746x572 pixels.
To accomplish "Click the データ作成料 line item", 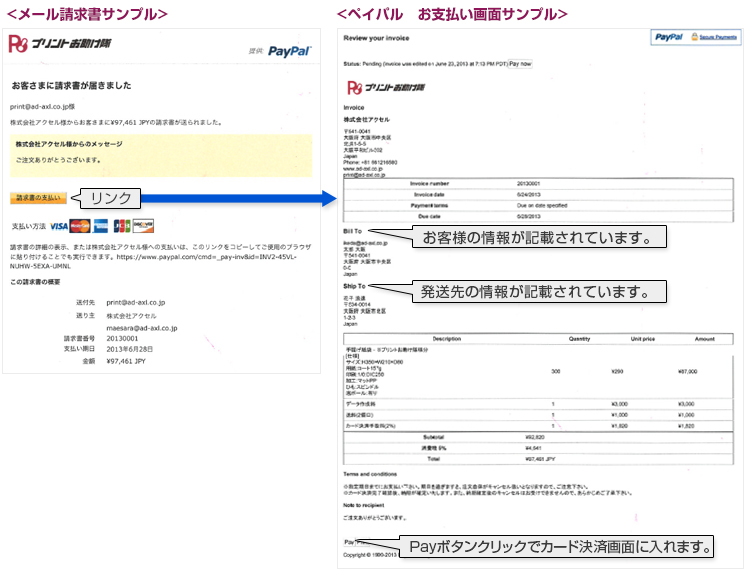I will tap(361, 404).
